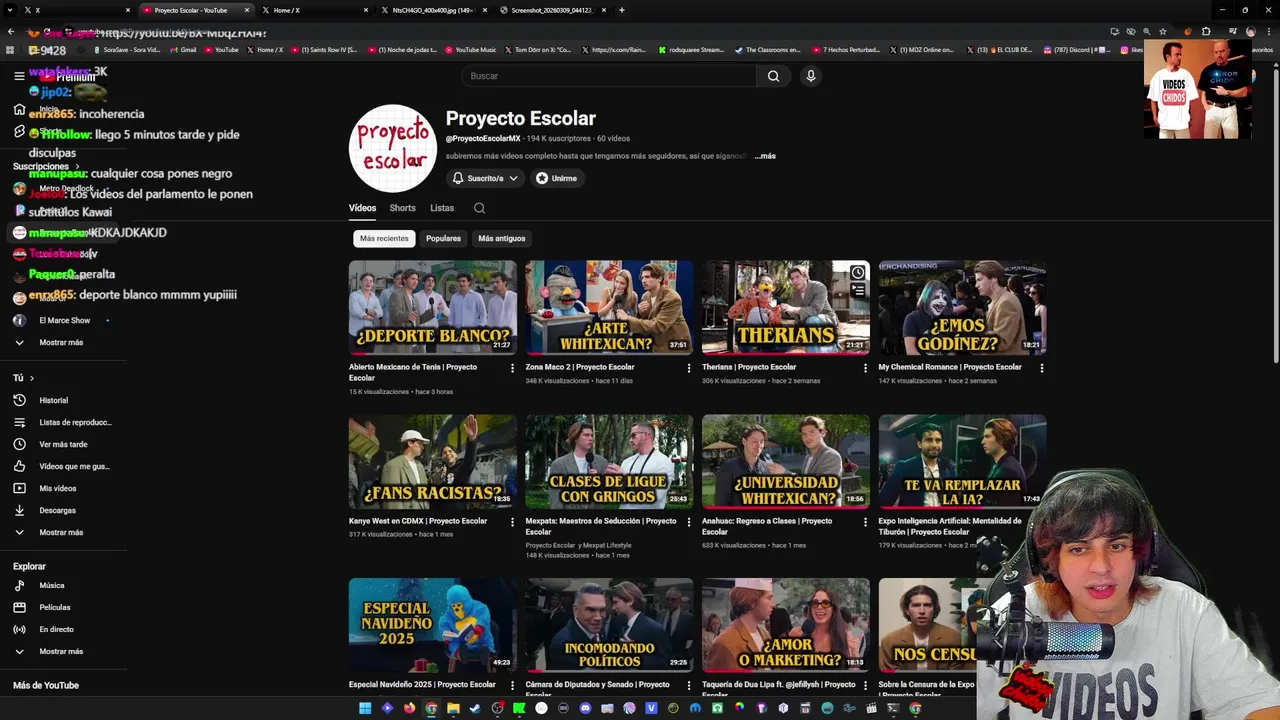
Task: Open Kanye West en CDMX title link
Action: pos(418,521)
